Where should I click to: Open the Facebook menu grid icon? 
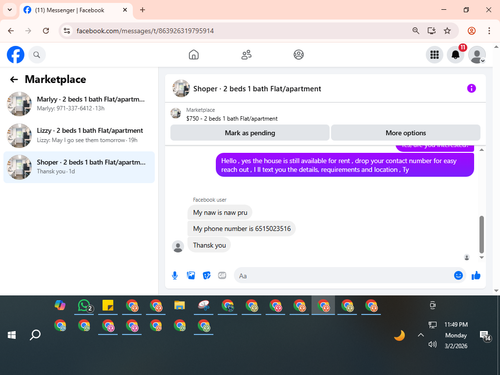(x=434, y=55)
